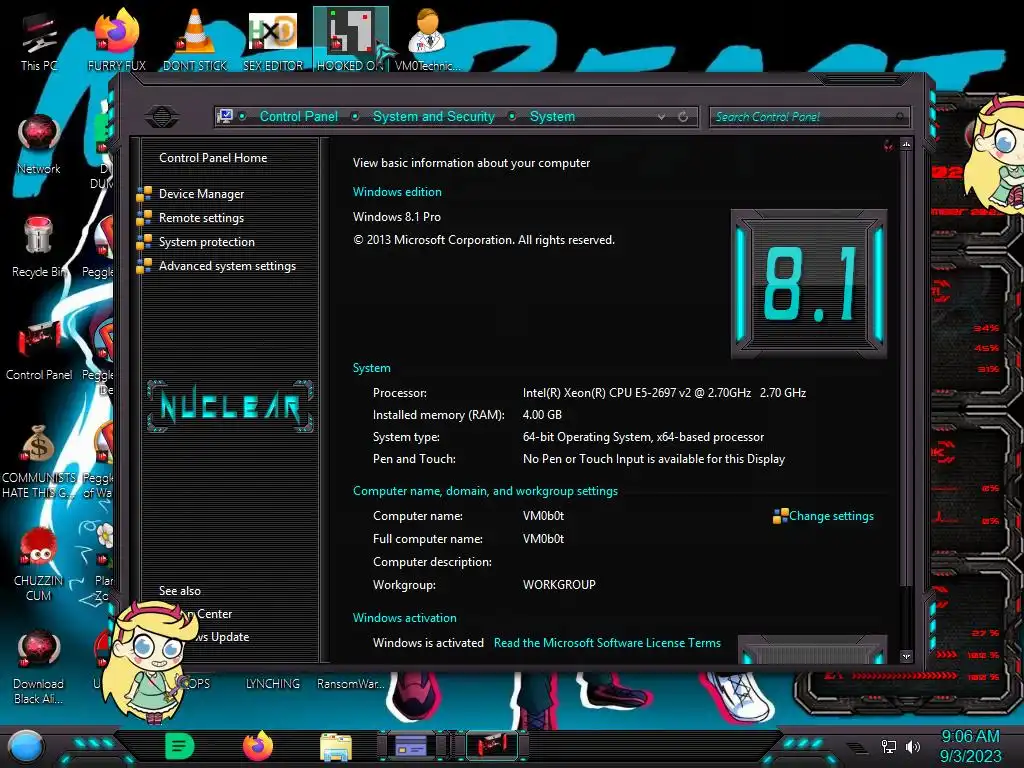Screen dimensions: 1024x768
Task: Click the Windows 8.1 Pro edition text
Action: tap(396, 217)
